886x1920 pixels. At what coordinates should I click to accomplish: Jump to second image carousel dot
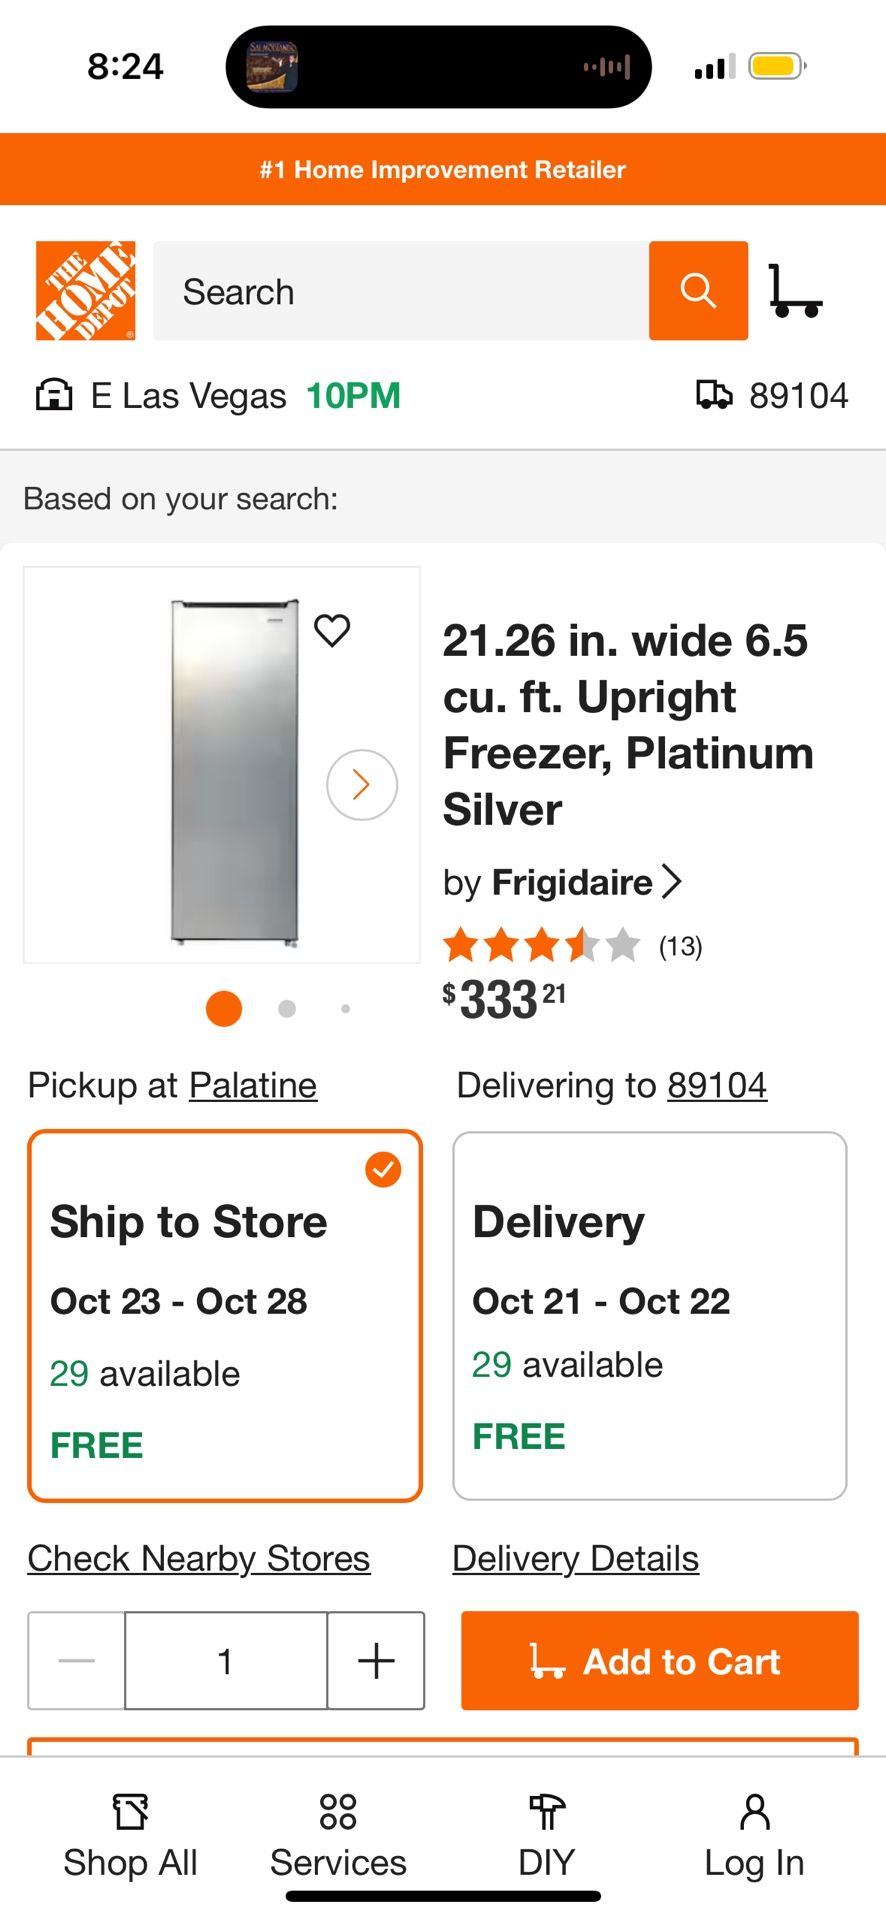click(x=287, y=1009)
